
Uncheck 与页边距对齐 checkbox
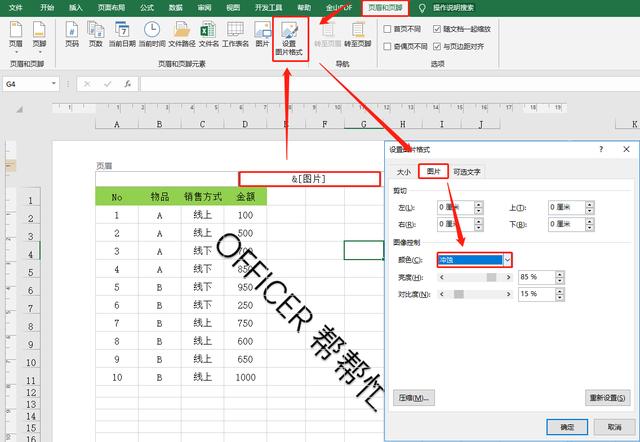point(437,46)
